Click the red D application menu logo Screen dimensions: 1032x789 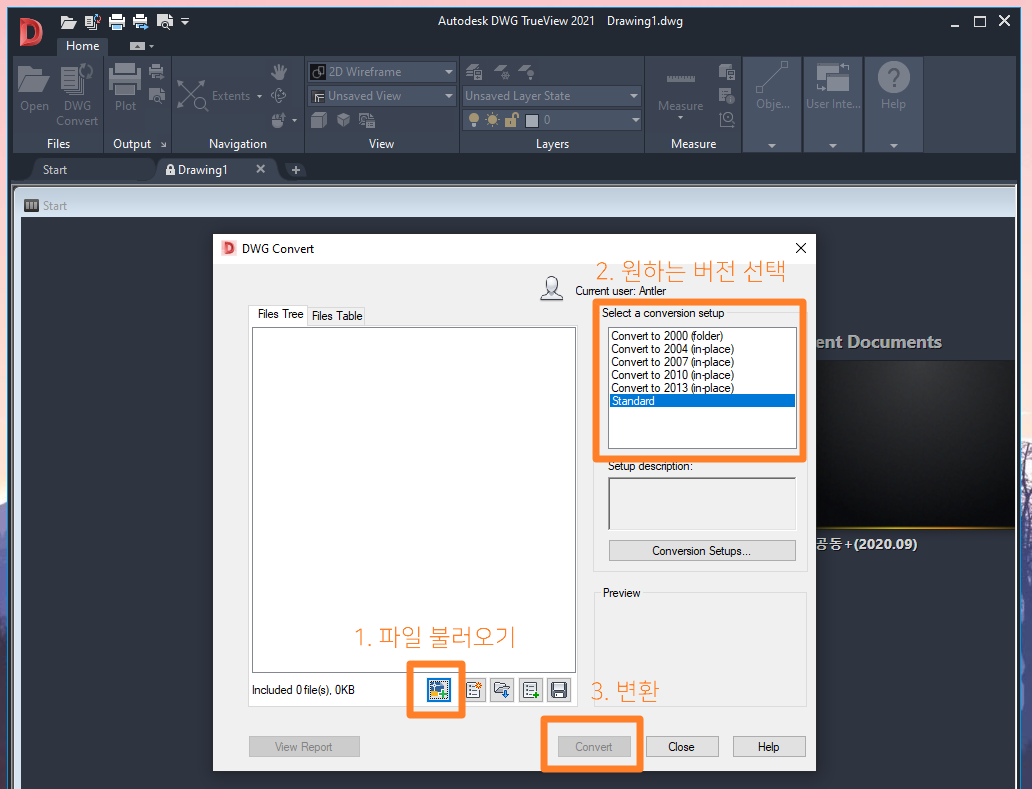(30, 33)
